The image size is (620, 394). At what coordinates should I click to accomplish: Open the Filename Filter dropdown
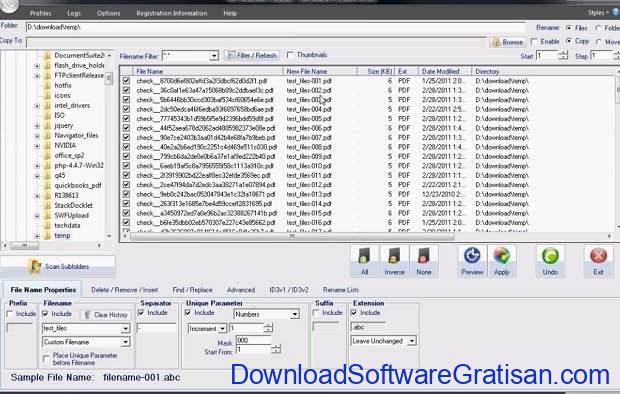pos(214,56)
